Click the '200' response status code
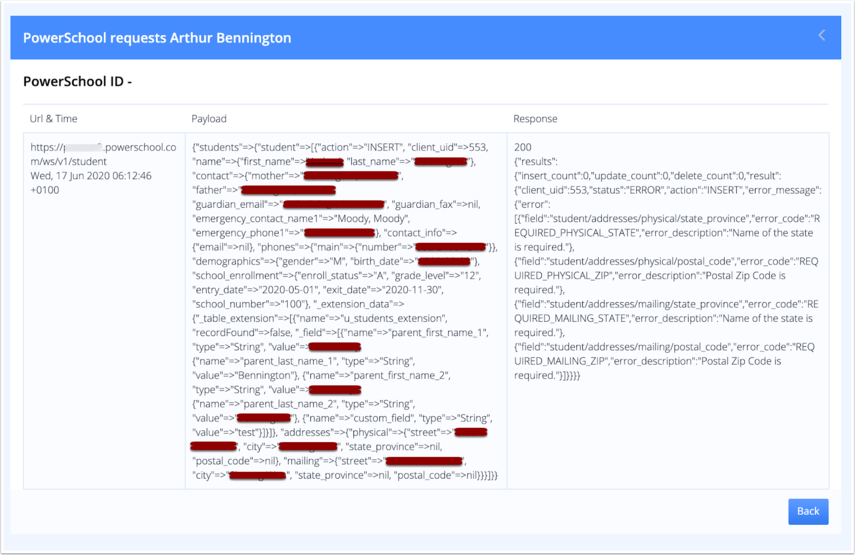855x555 pixels. click(x=522, y=147)
